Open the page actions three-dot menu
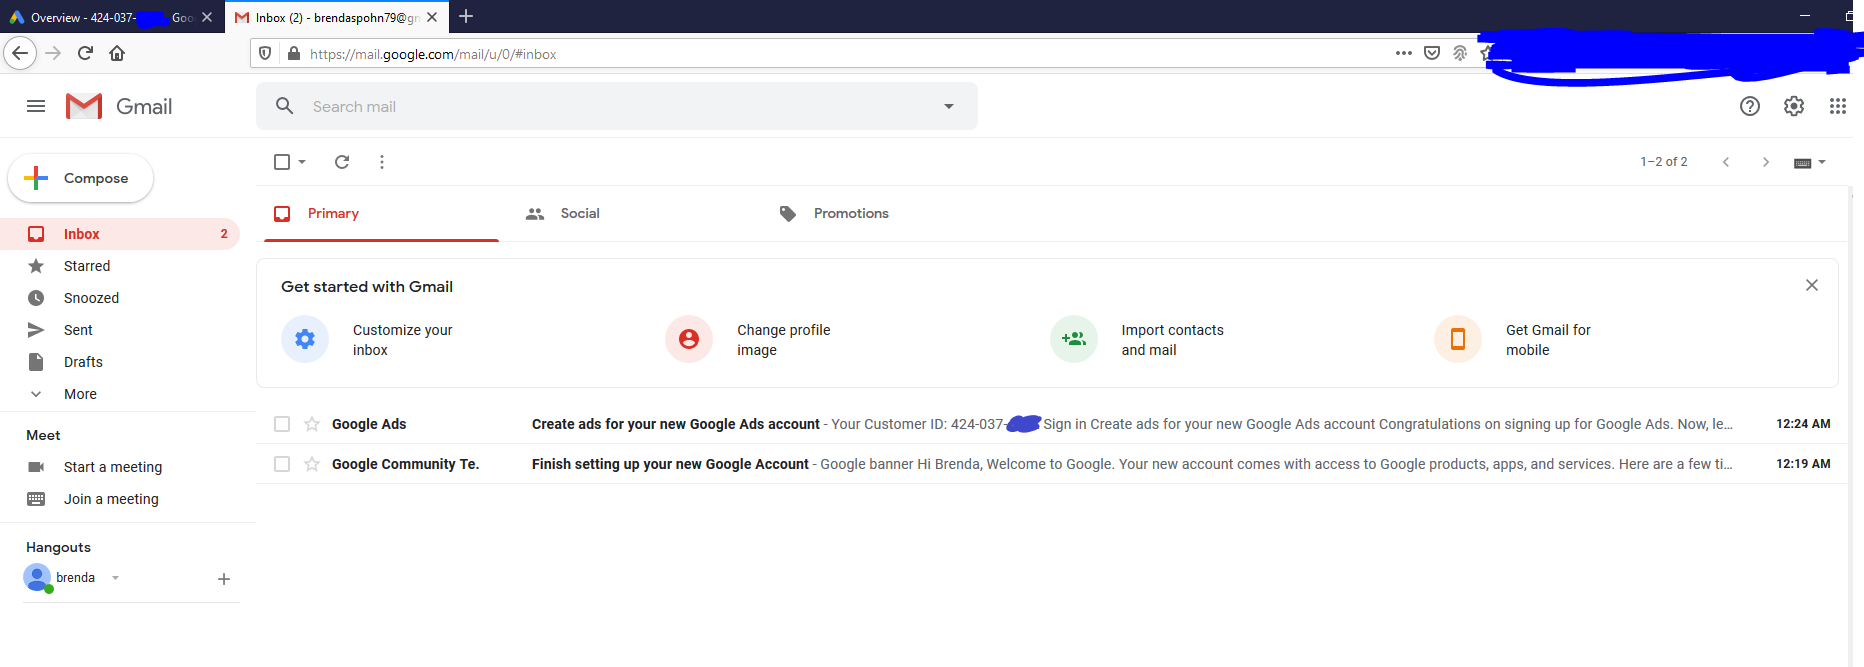Viewport: 1864px width, 667px height. [1404, 53]
